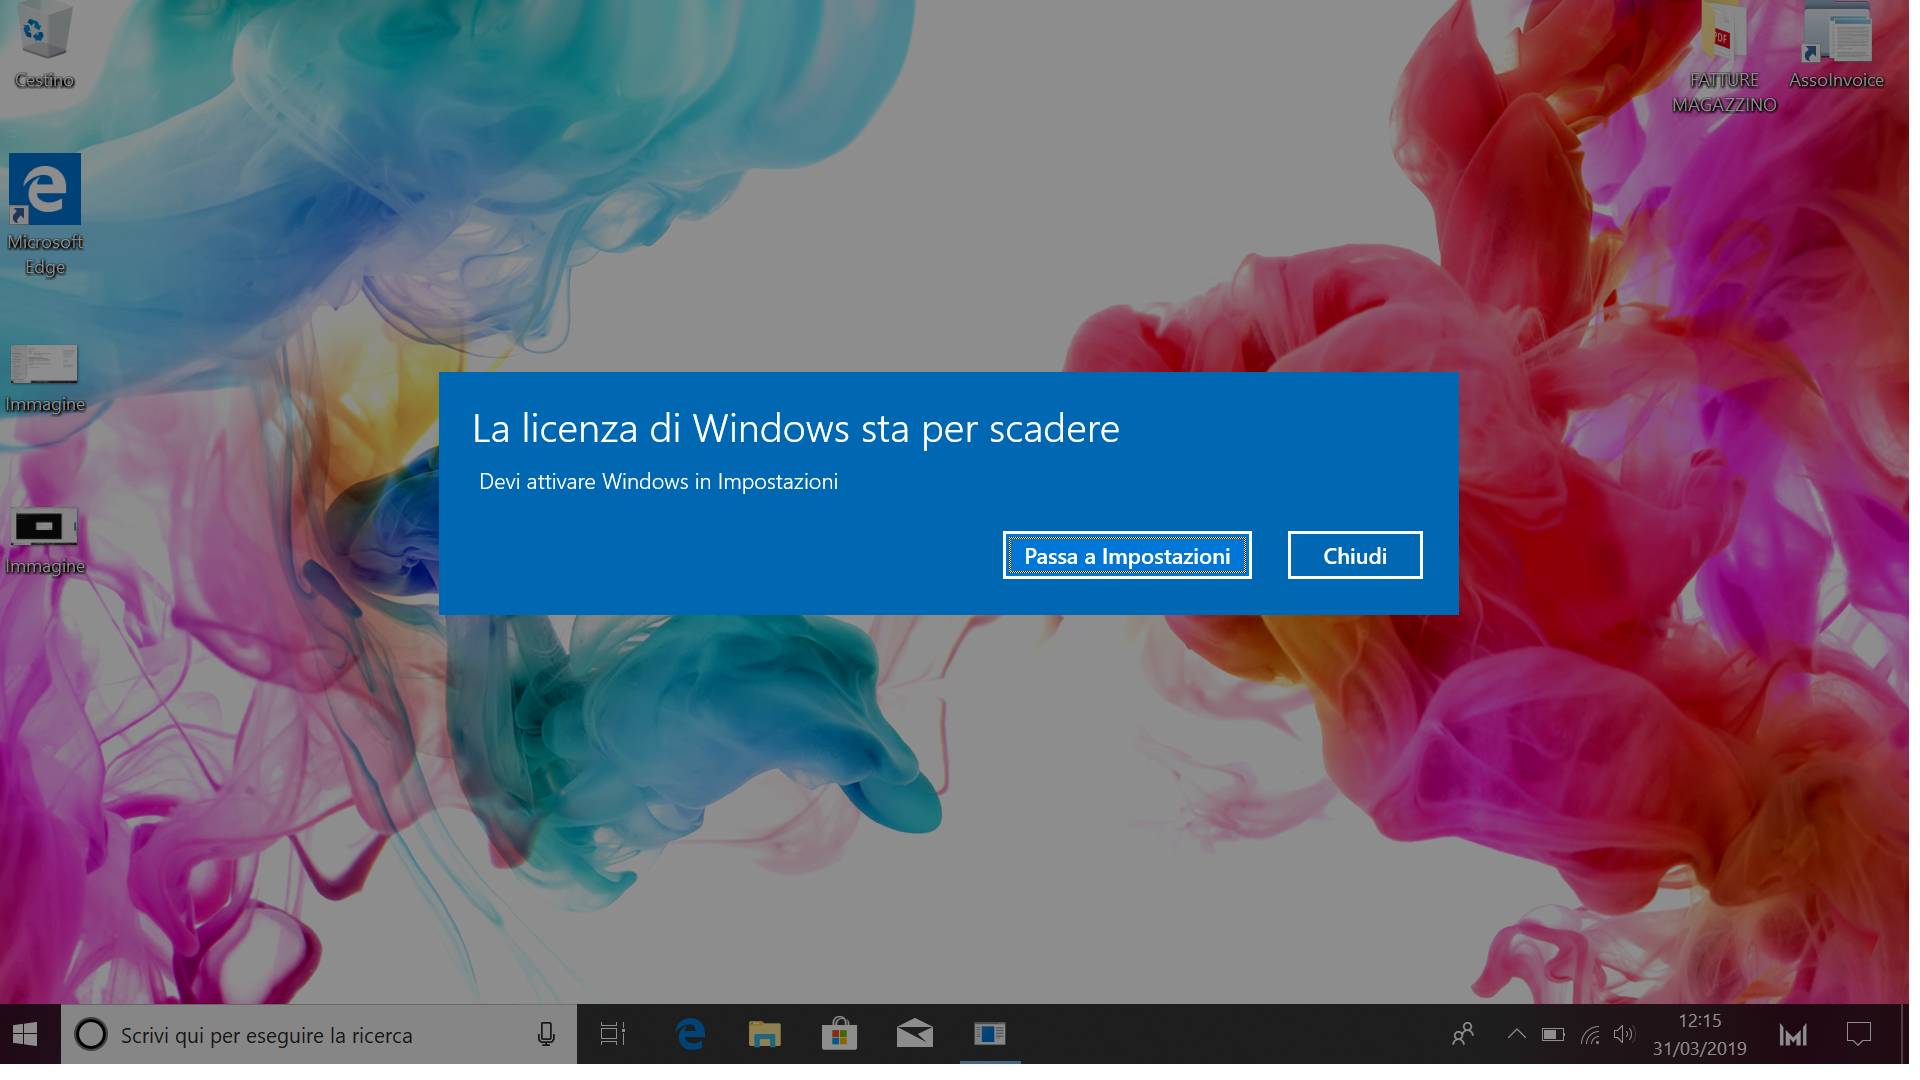Check the battery status icon
Screen dimensions: 1920x1080
pos(1553,1034)
